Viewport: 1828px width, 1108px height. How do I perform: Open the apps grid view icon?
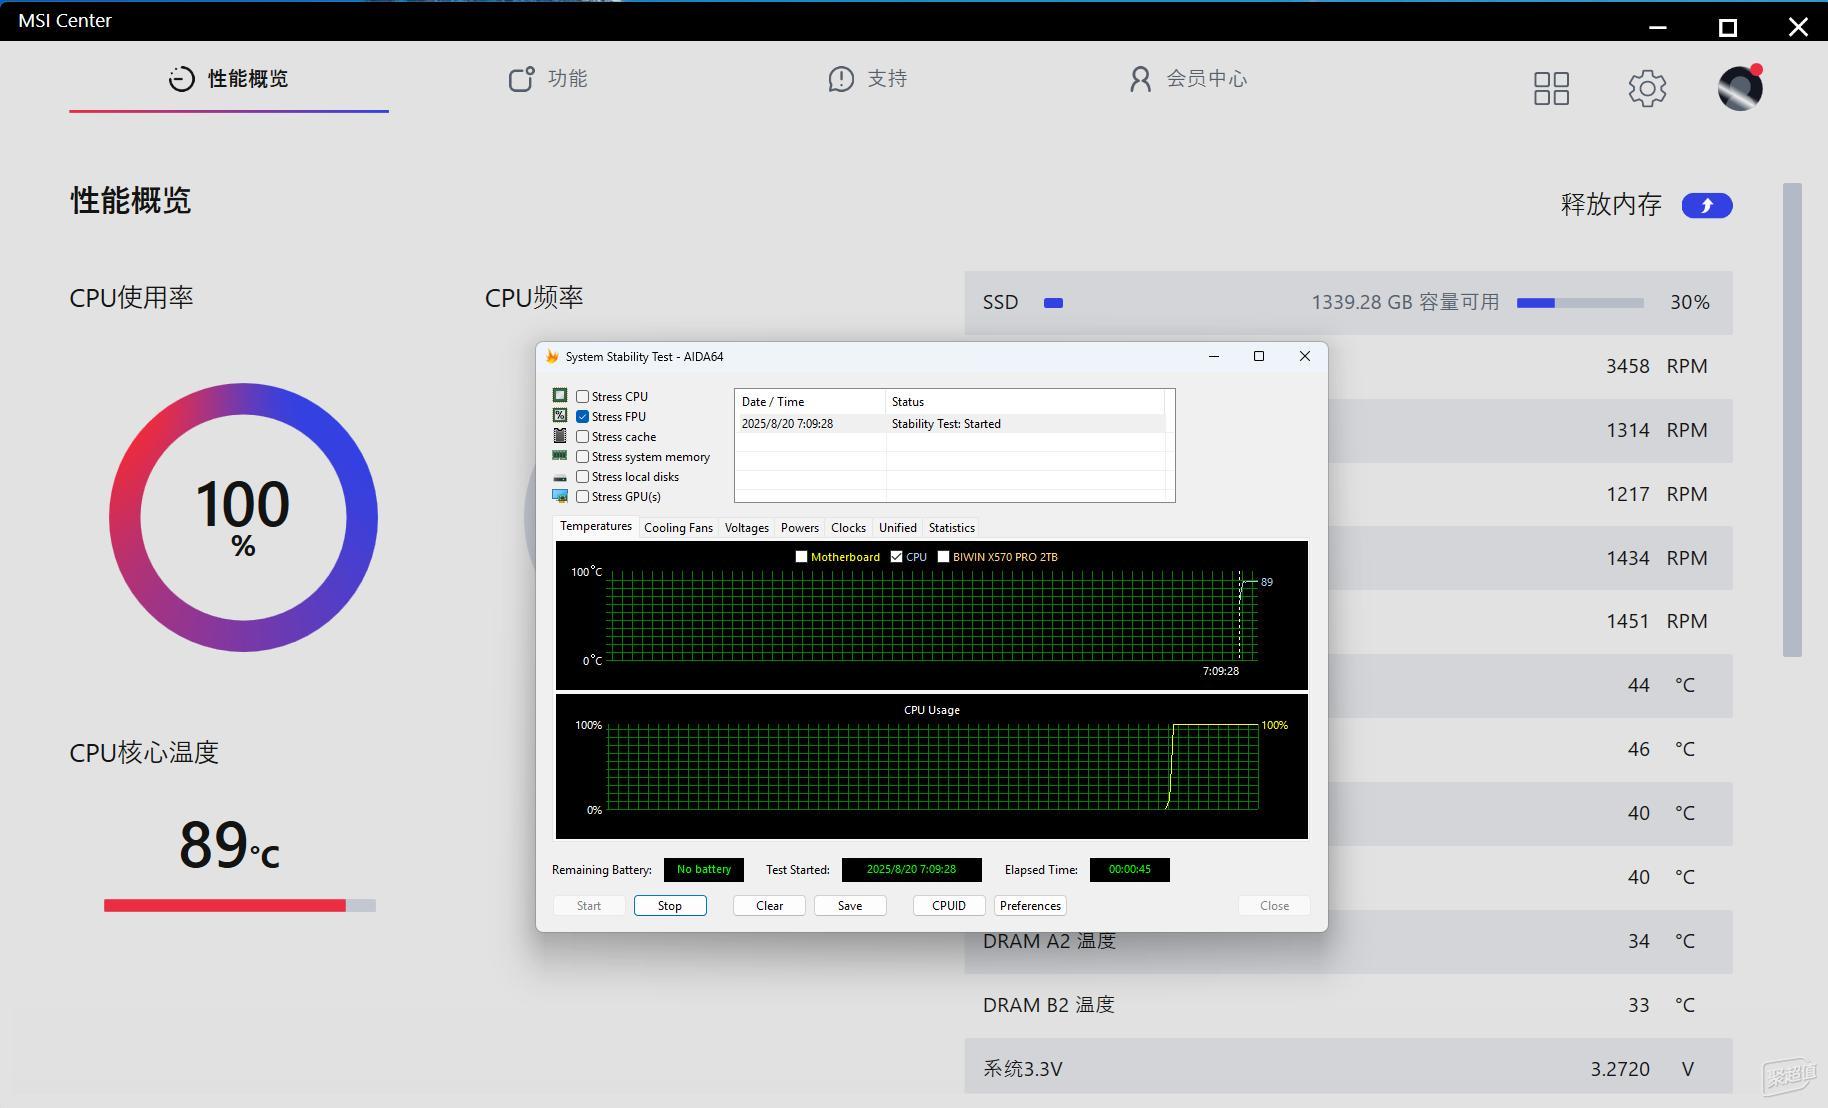(1551, 88)
